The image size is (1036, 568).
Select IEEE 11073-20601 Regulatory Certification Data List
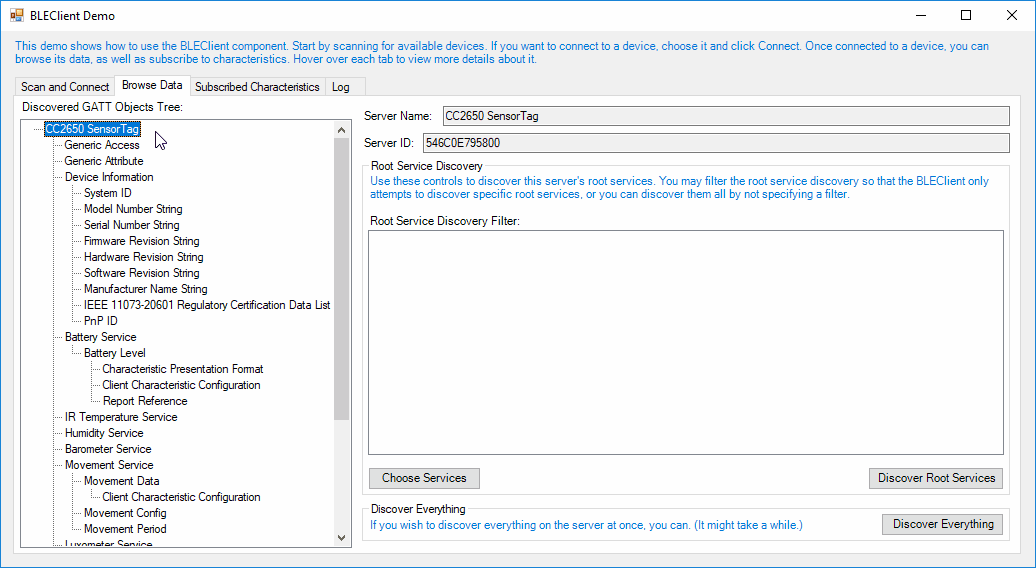[207, 304]
